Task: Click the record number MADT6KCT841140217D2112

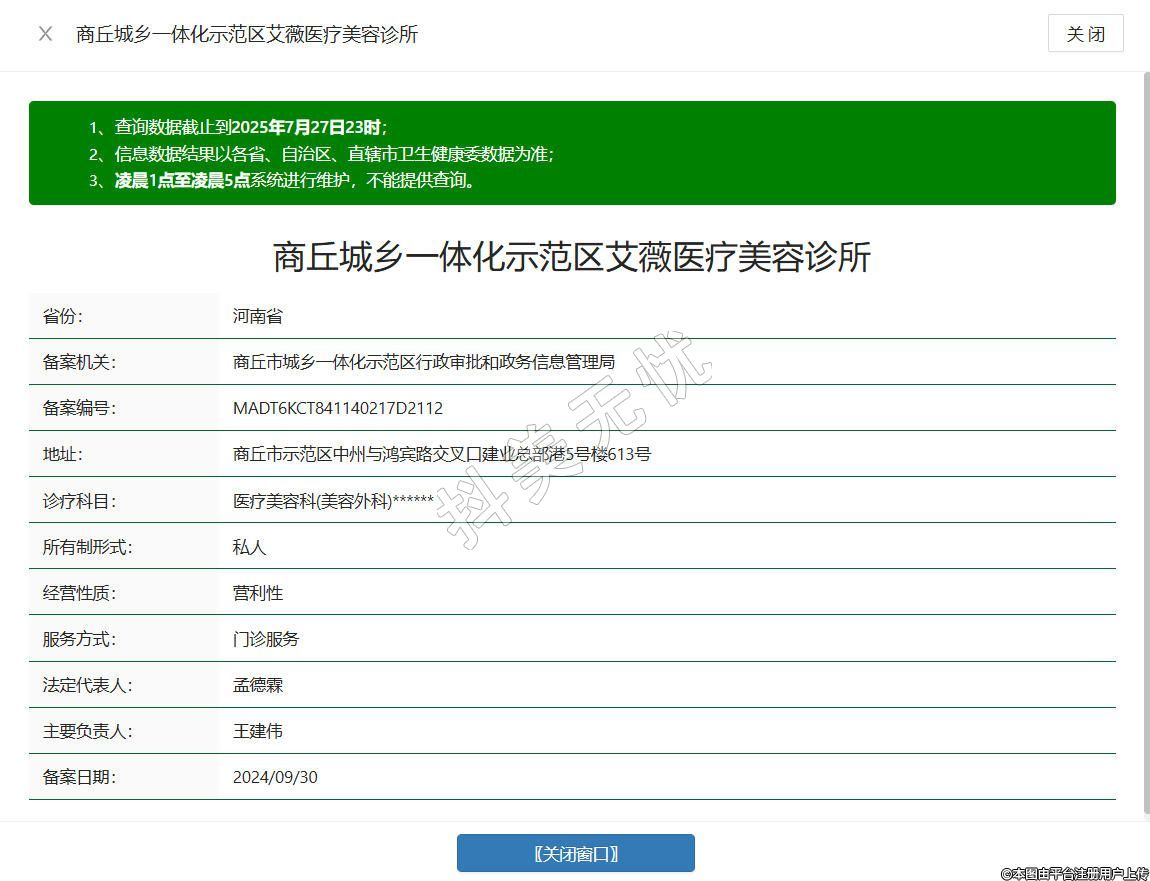Action: point(337,408)
